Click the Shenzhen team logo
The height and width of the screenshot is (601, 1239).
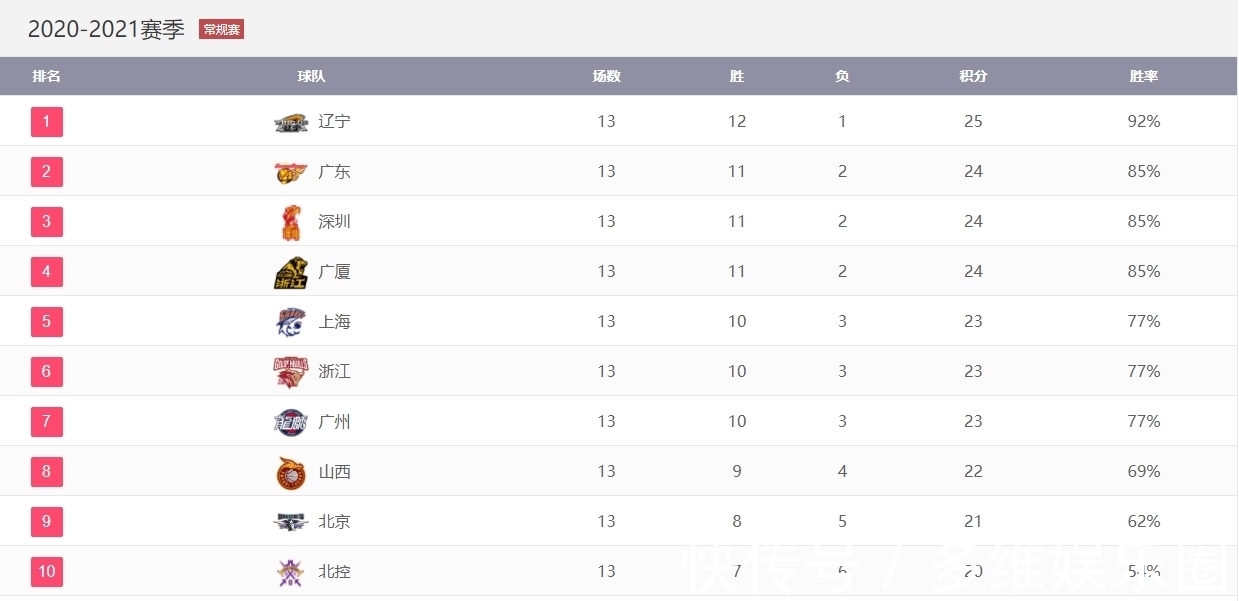[x=291, y=222]
